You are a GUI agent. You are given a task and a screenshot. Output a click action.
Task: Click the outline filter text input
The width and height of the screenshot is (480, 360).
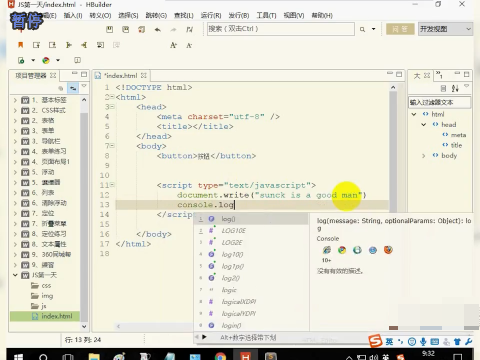click(x=440, y=102)
